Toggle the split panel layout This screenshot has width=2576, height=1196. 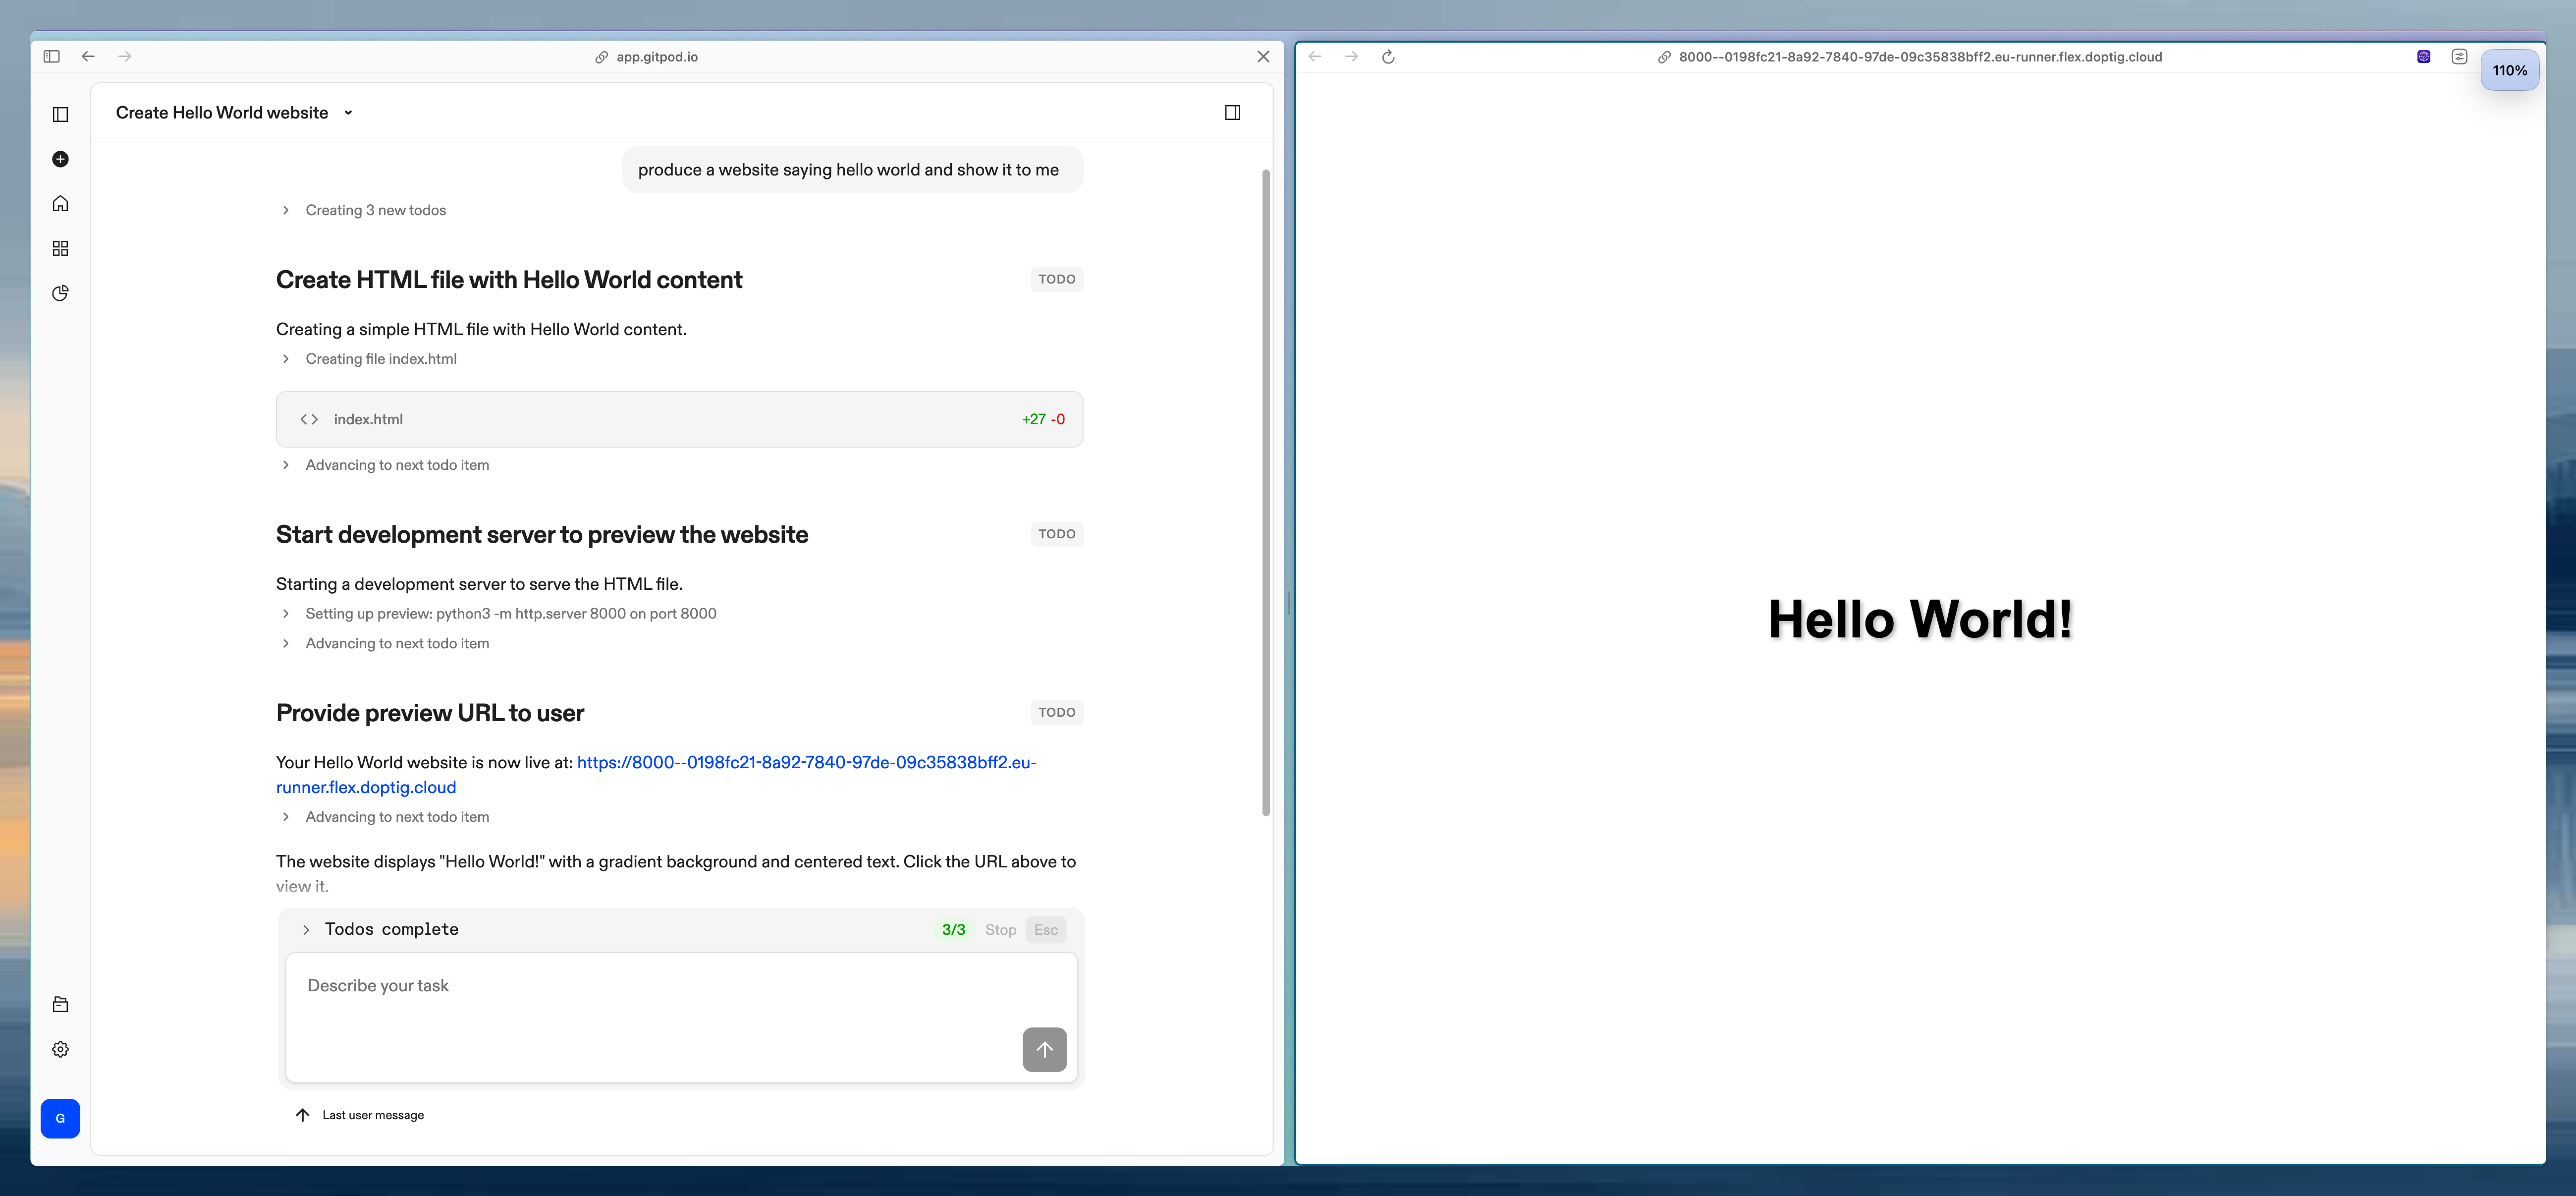(x=1232, y=112)
